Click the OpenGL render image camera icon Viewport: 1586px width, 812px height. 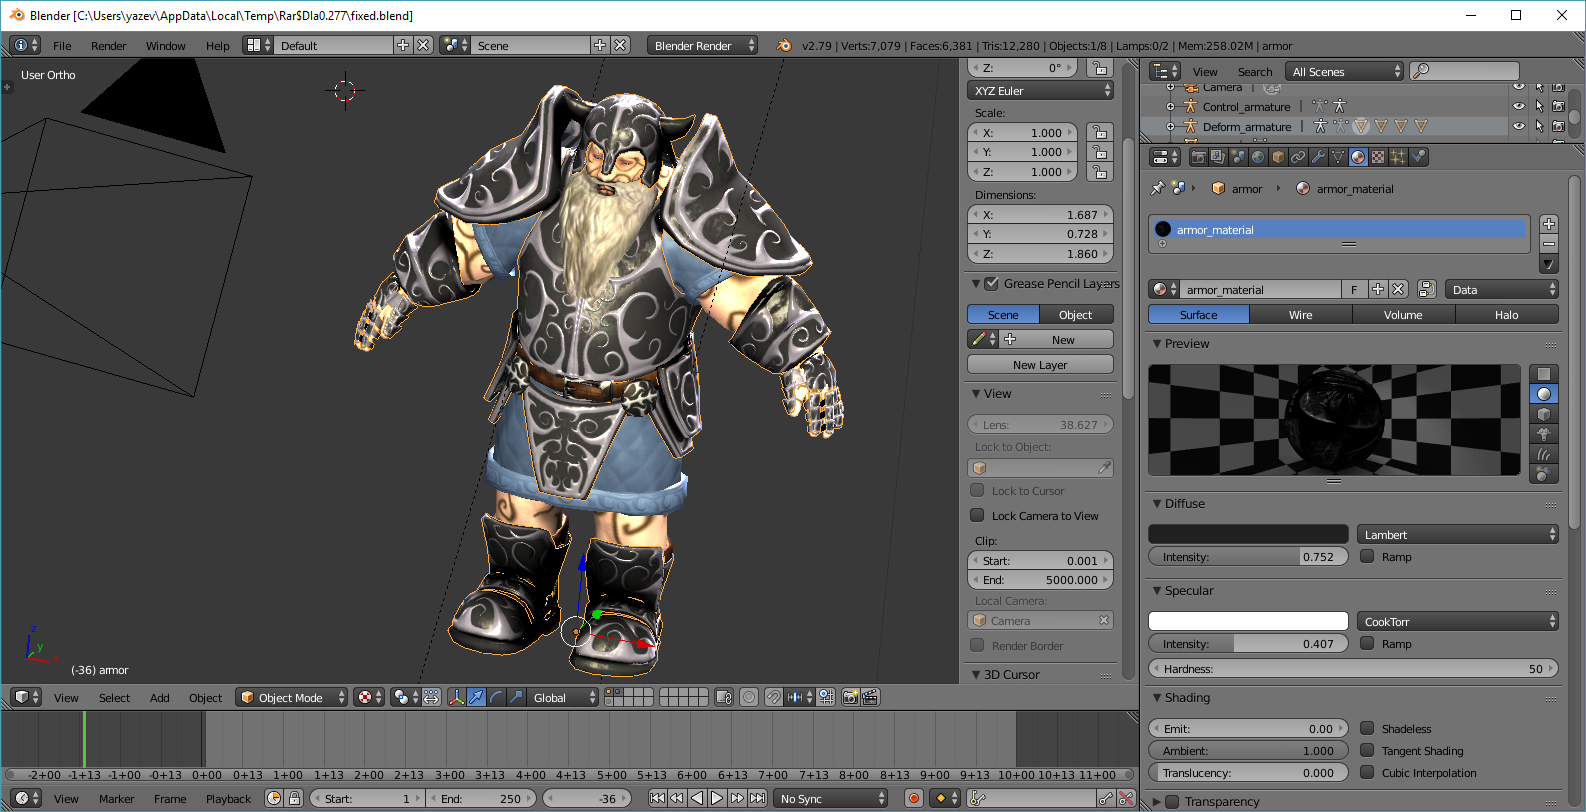point(850,697)
